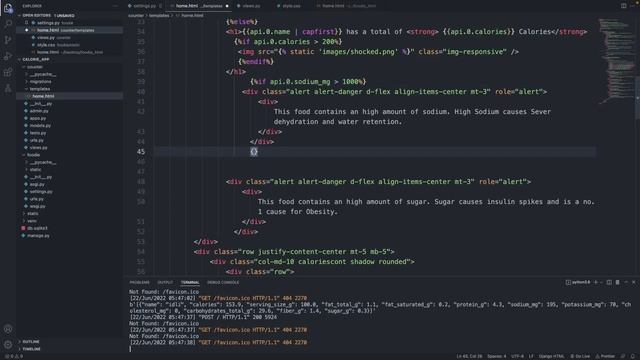Click the Ln 45 cursor position status item
Image resolution: width=640 pixels, height=360 pixels.
coord(469,356)
